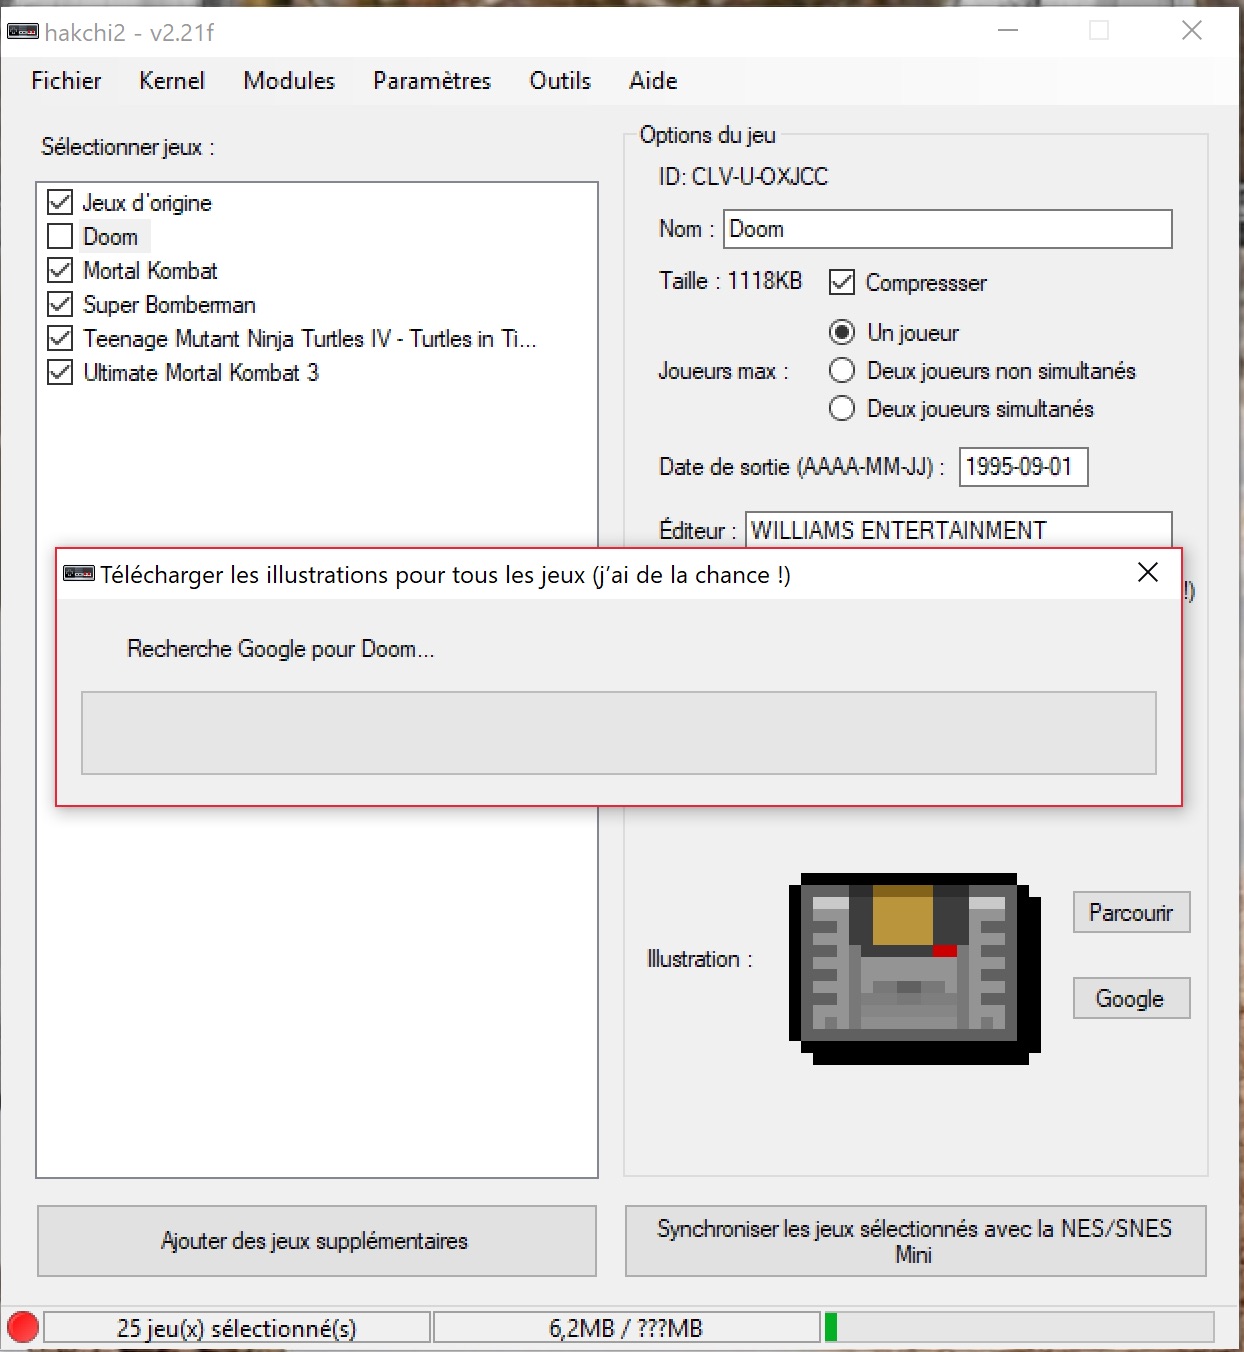Click the 25 jeu(x) sélectionné(s) status
The height and width of the screenshot is (1352, 1244).
[x=237, y=1328]
